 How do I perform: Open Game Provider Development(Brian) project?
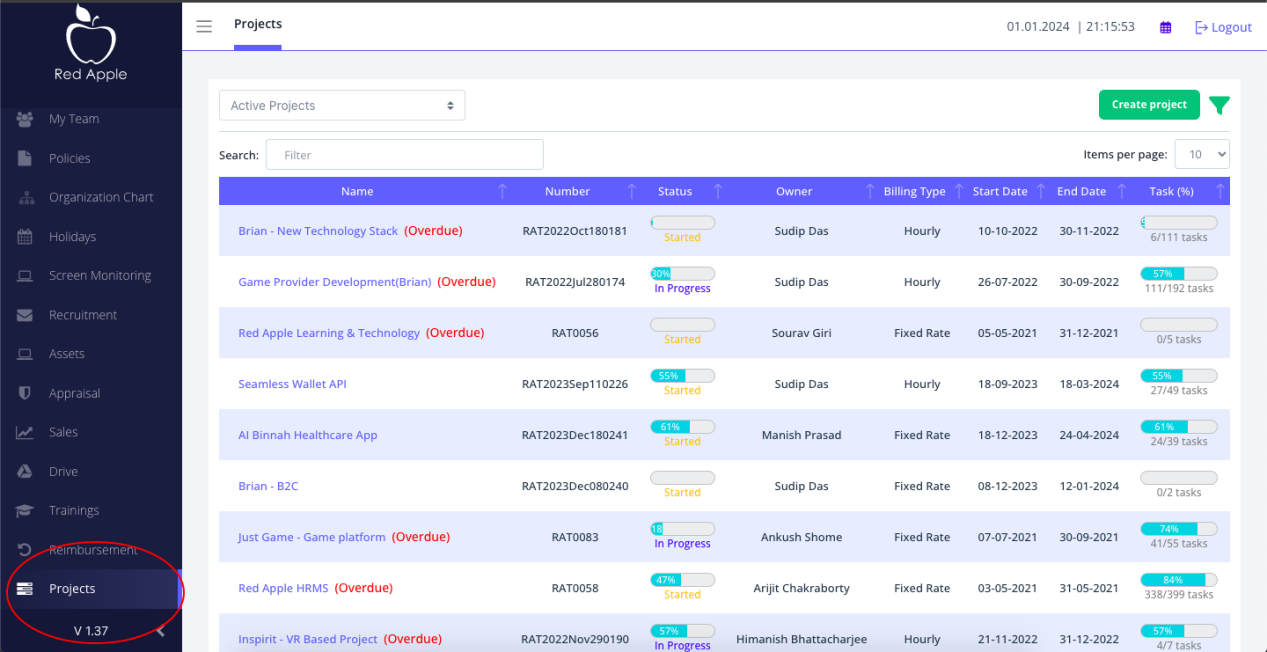pyautogui.click(x=335, y=282)
